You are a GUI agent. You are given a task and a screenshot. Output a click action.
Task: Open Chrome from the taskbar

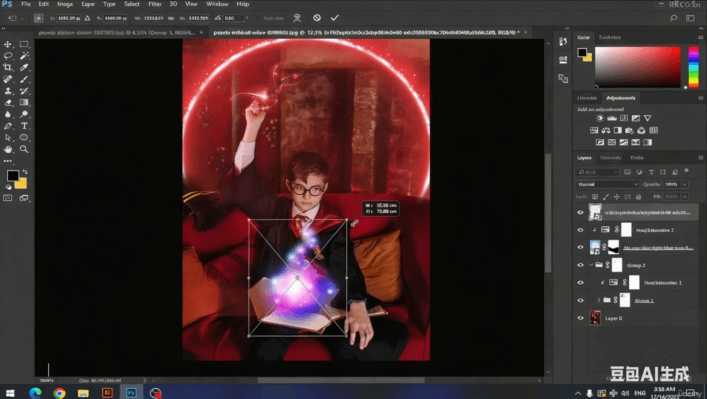59,393
